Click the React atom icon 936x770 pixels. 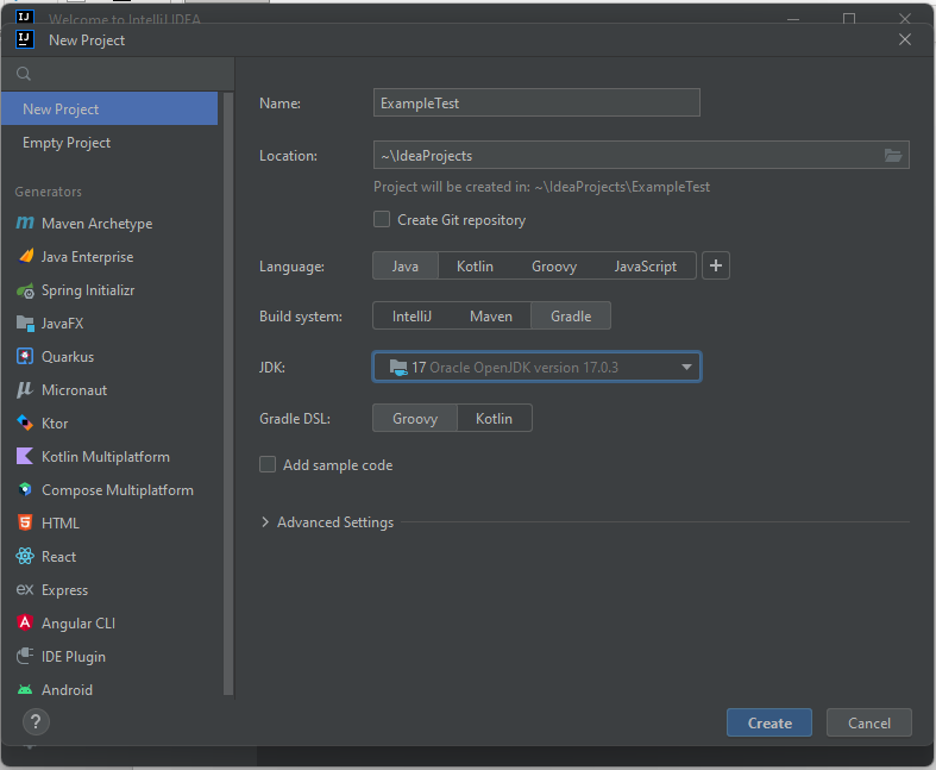pyautogui.click(x=25, y=556)
